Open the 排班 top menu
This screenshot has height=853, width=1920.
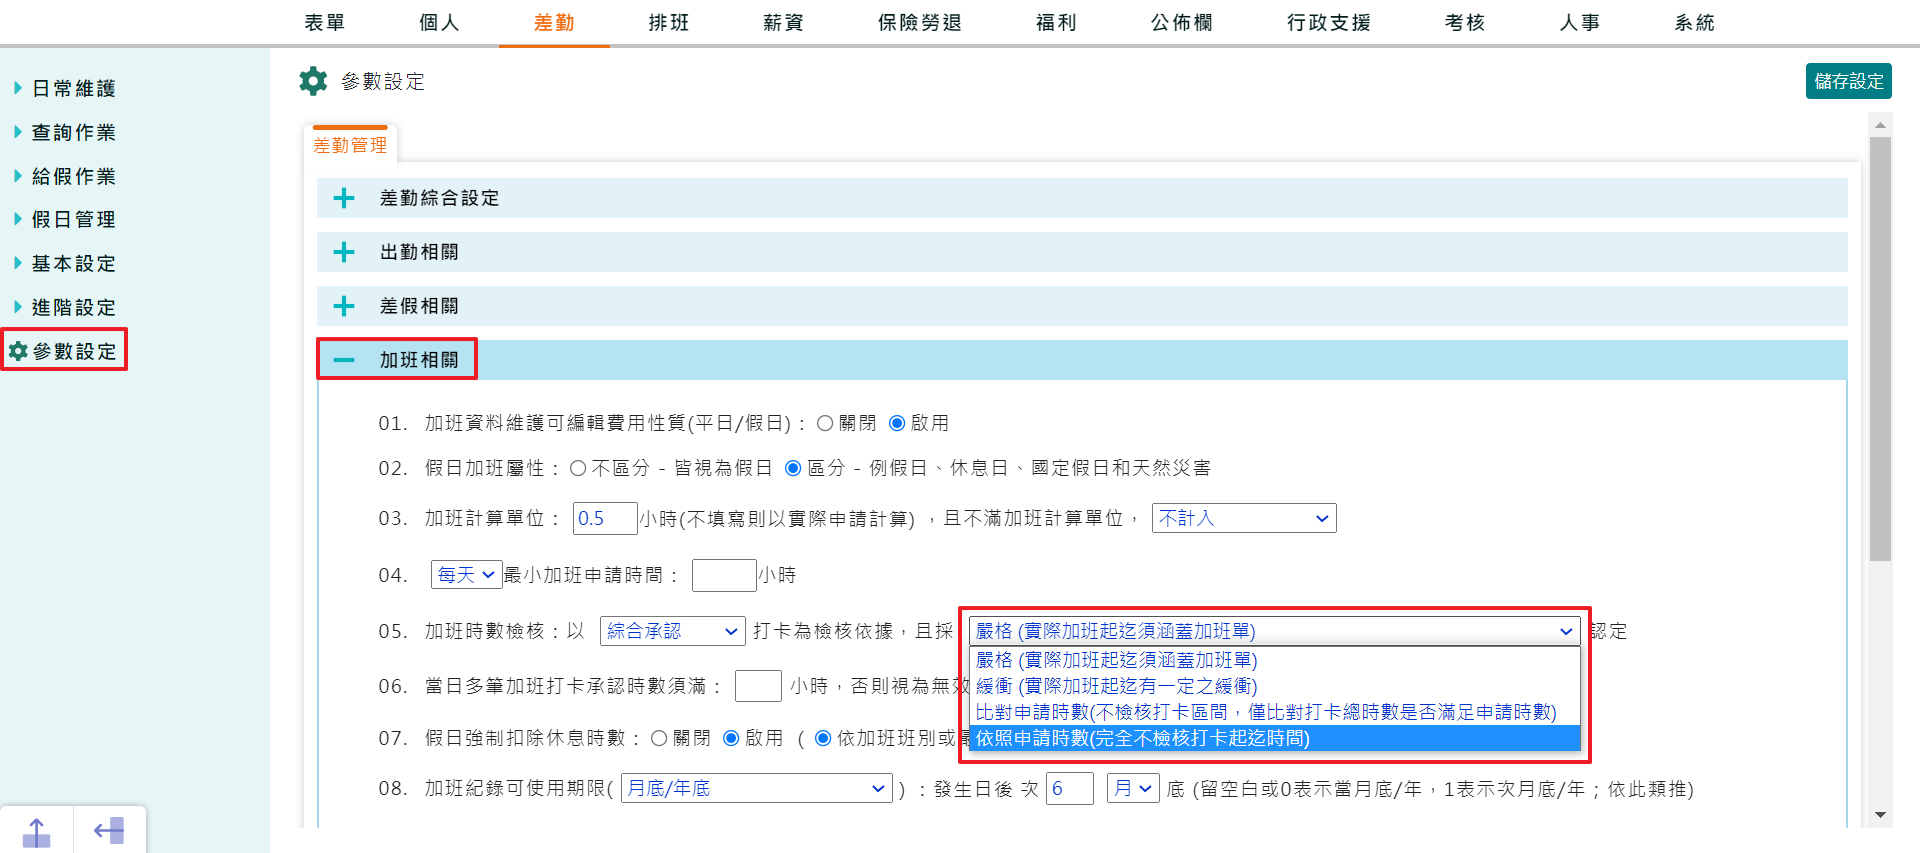pos(669,22)
